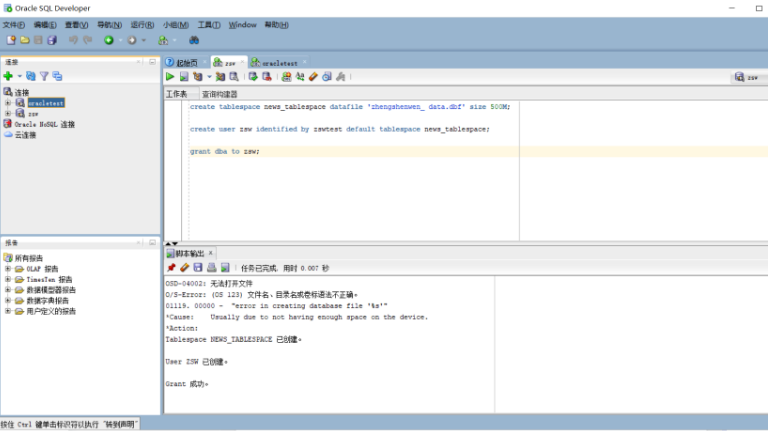
Task: Open the Window menu
Action: pyautogui.click(x=242, y=24)
